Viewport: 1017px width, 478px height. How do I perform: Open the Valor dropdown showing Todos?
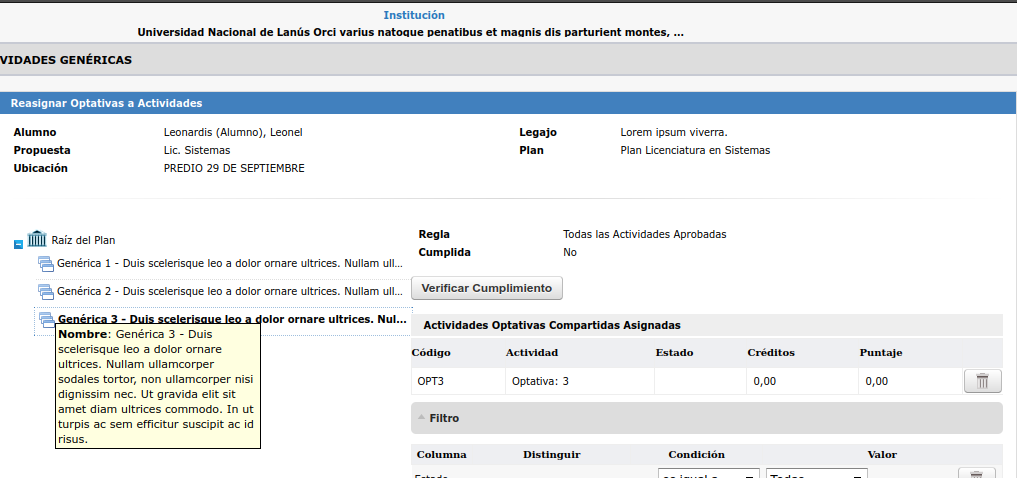[x=816, y=475]
